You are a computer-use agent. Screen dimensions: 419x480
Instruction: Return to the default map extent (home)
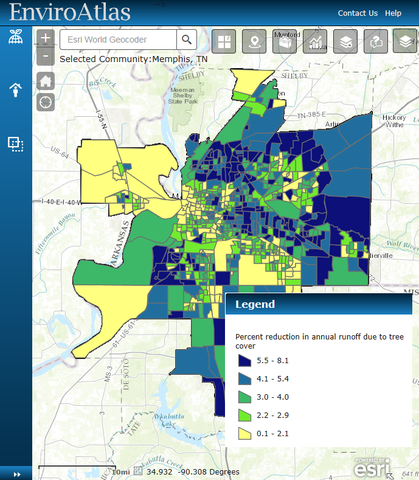pos(46,81)
